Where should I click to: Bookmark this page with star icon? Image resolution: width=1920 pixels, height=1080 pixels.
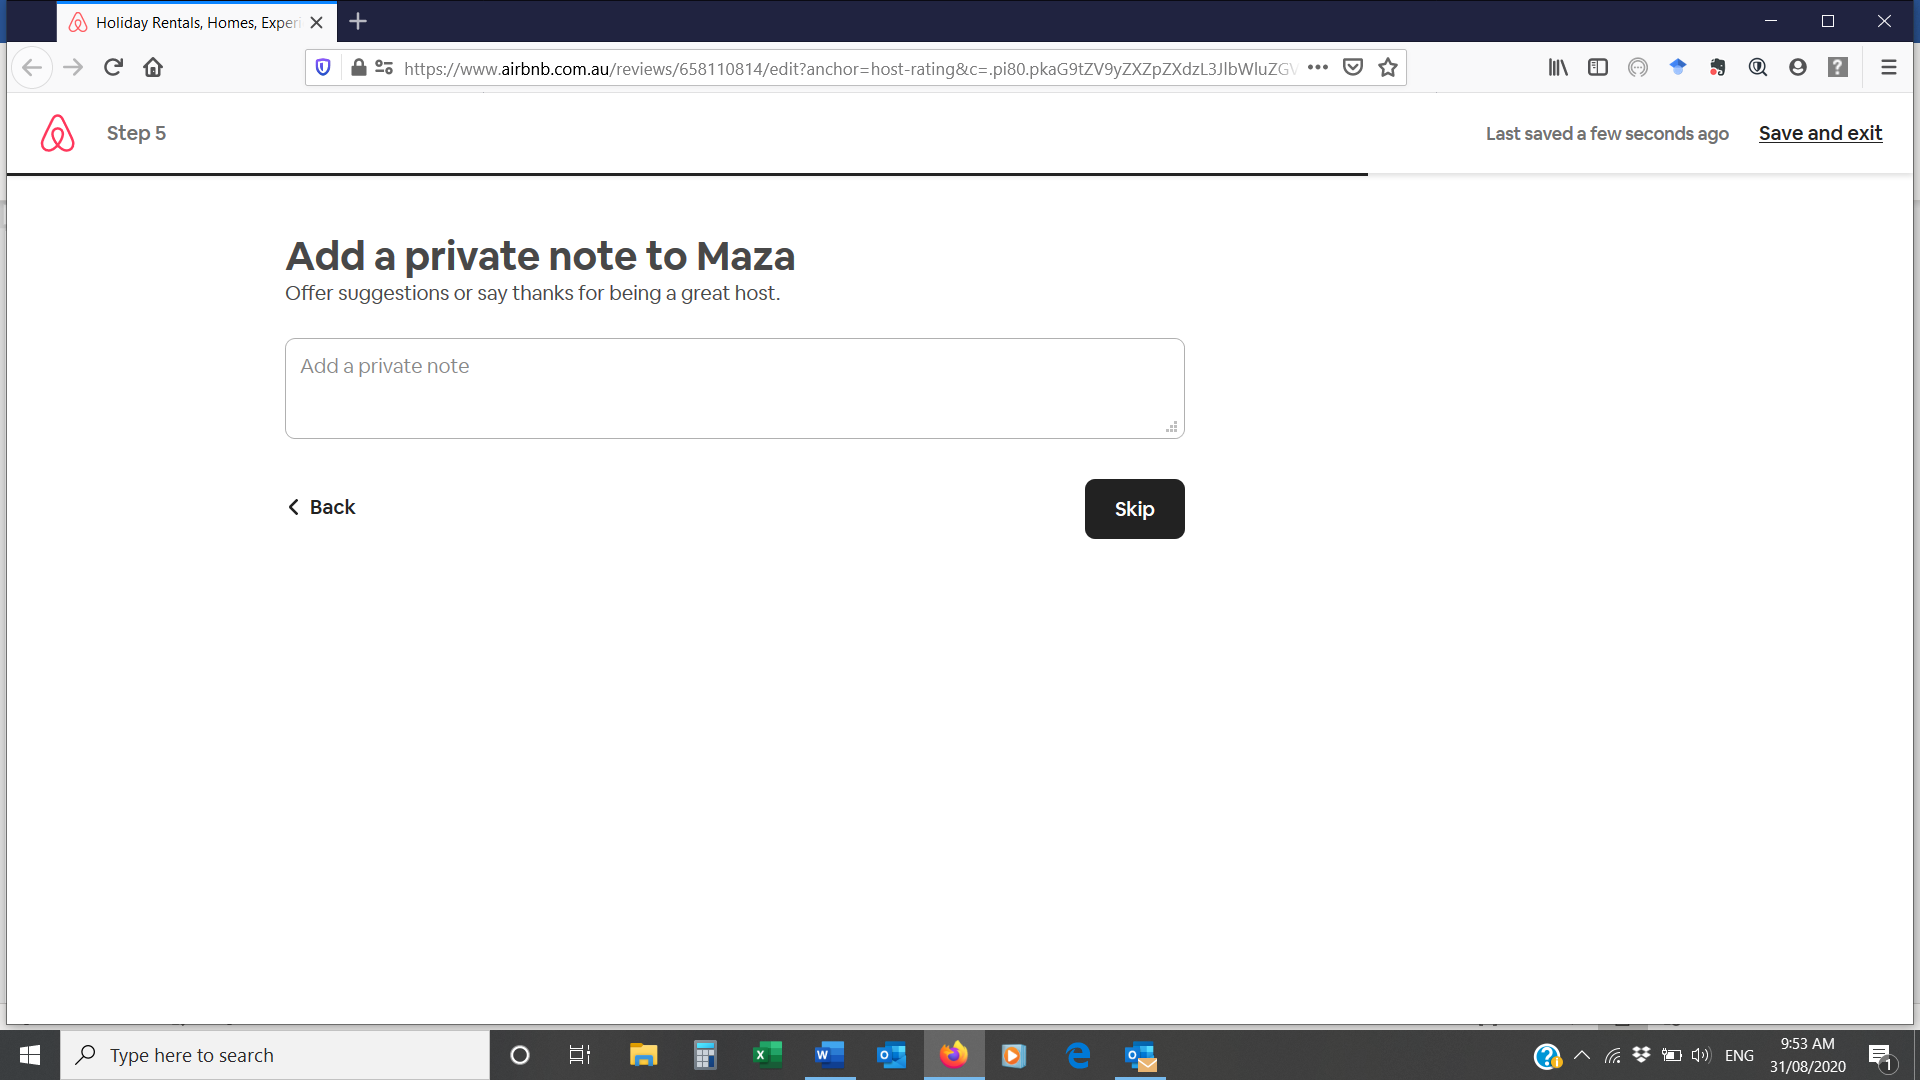pyautogui.click(x=1388, y=67)
